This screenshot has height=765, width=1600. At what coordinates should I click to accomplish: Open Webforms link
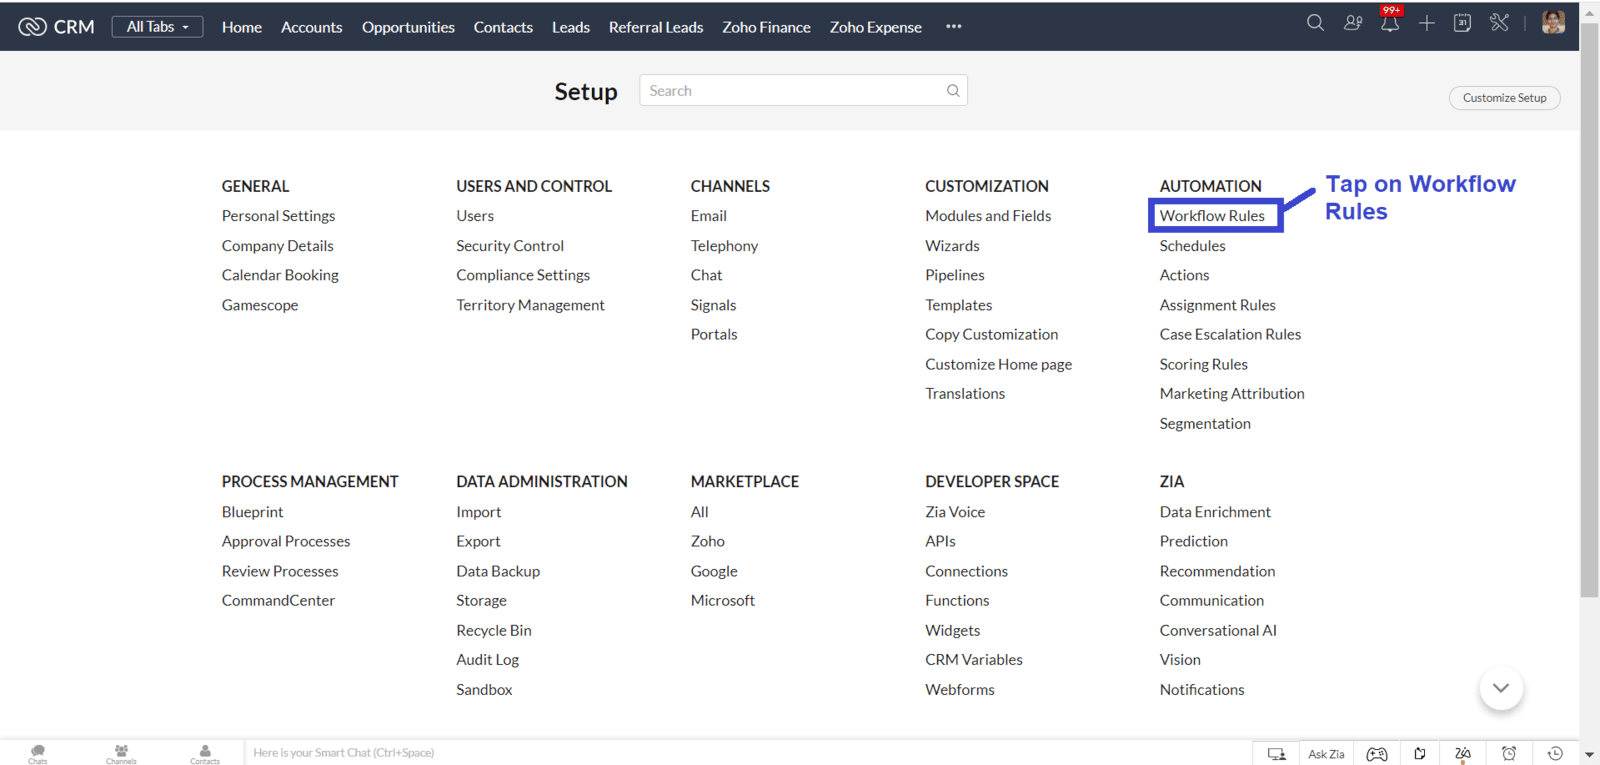tap(960, 690)
